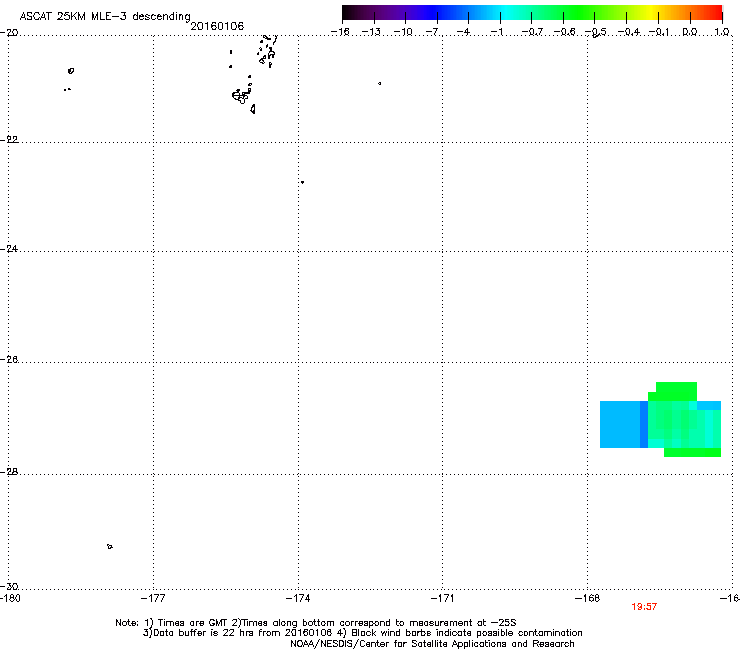Click the 'ASCAT 25KM MLE-3 descending' title
This screenshot has height=650, width=740.
(105, 16)
